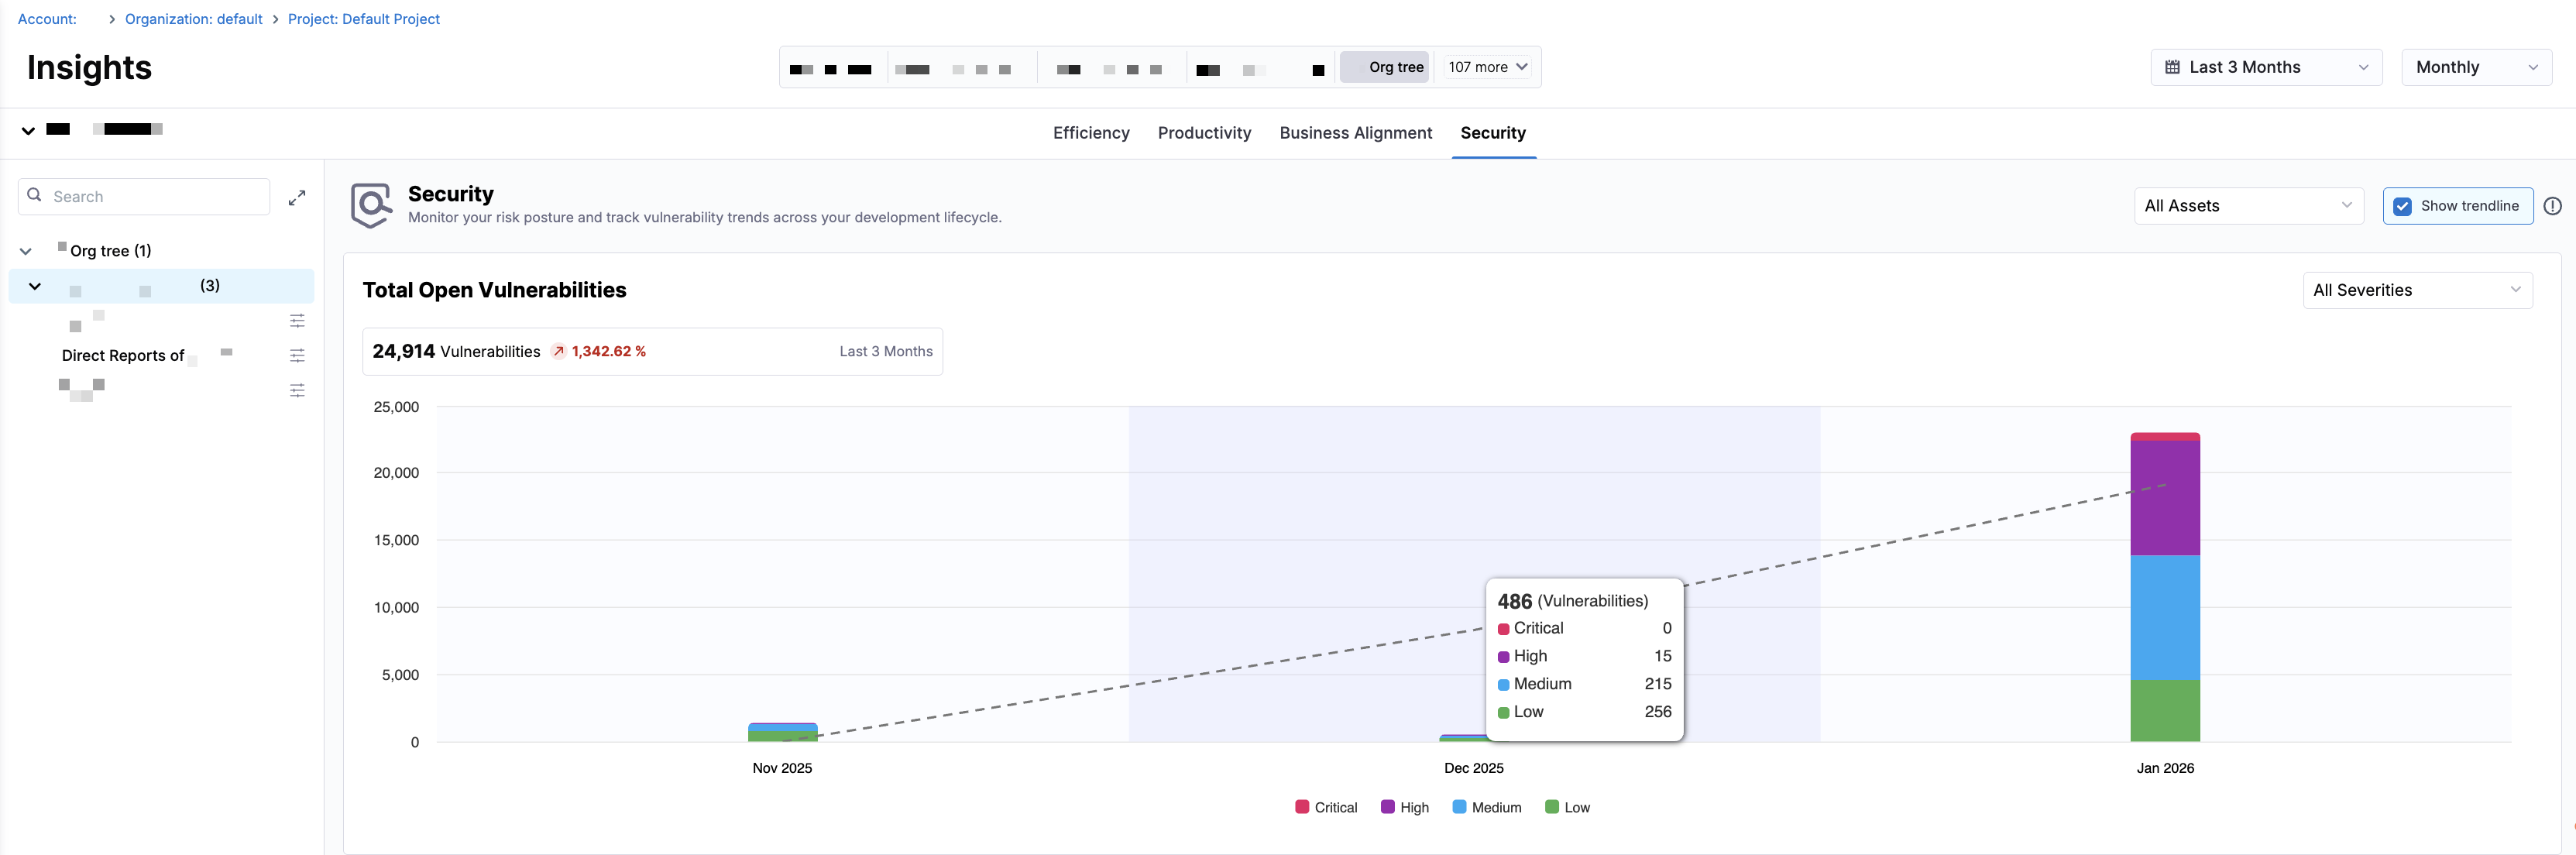
Task: Switch to the Business Alignment tab
Action: click(1355, 133)
